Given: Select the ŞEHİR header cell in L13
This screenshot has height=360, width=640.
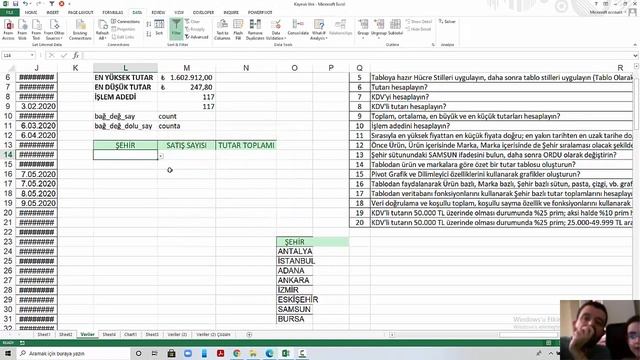Looking at the screenshot, I should 125,145.
